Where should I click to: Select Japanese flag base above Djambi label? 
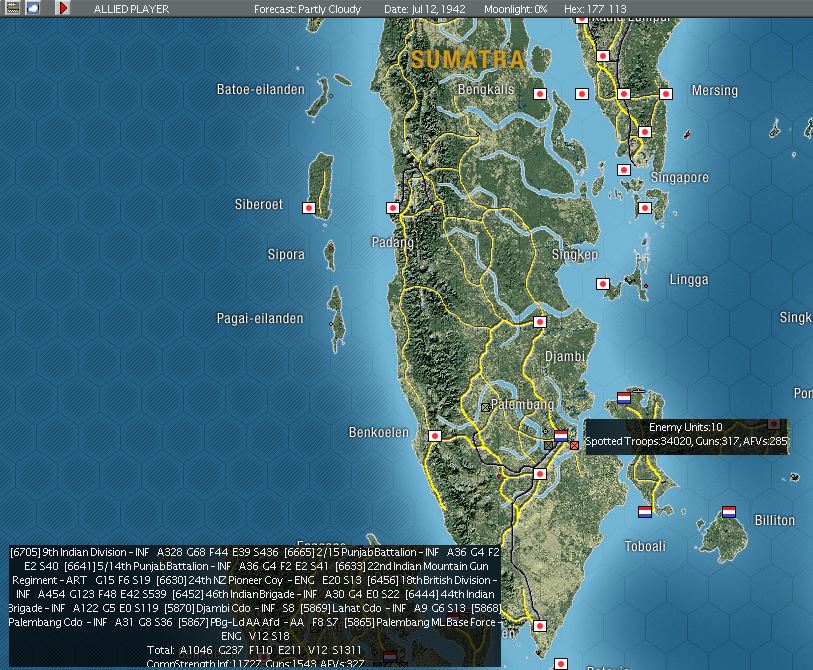(x=540, y=322)
